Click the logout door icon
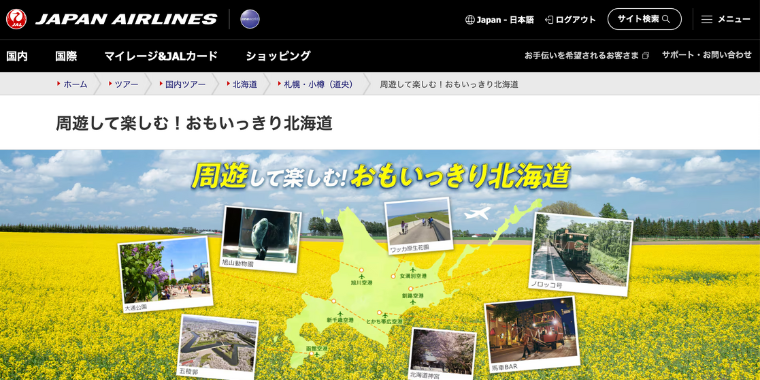The image size is (760, 380). coord(549,20)
